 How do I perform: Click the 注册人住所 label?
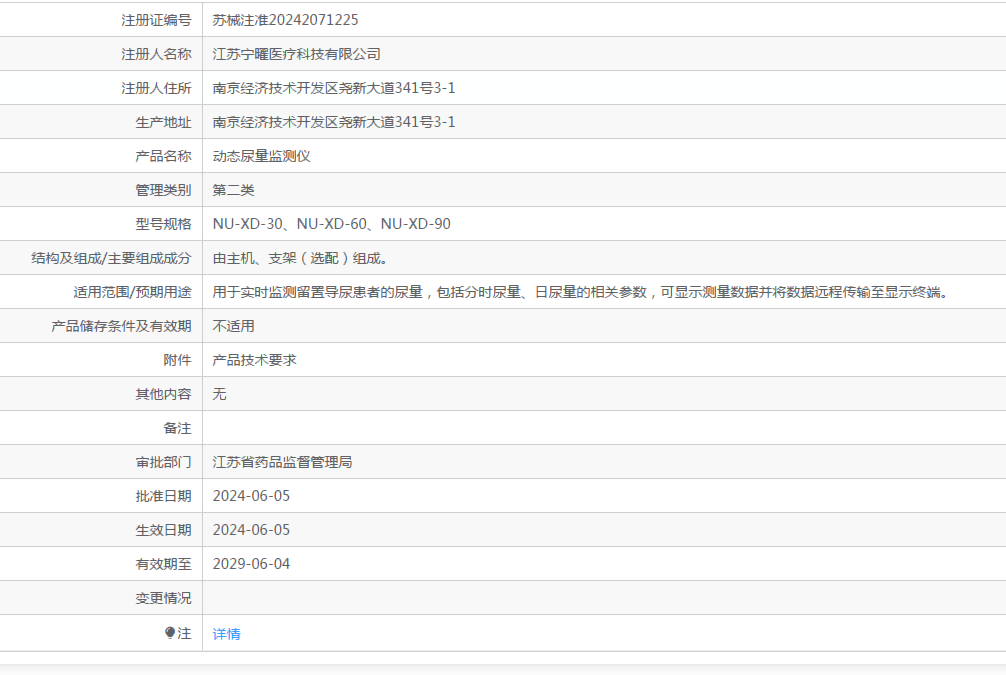(x=157, y=89)
